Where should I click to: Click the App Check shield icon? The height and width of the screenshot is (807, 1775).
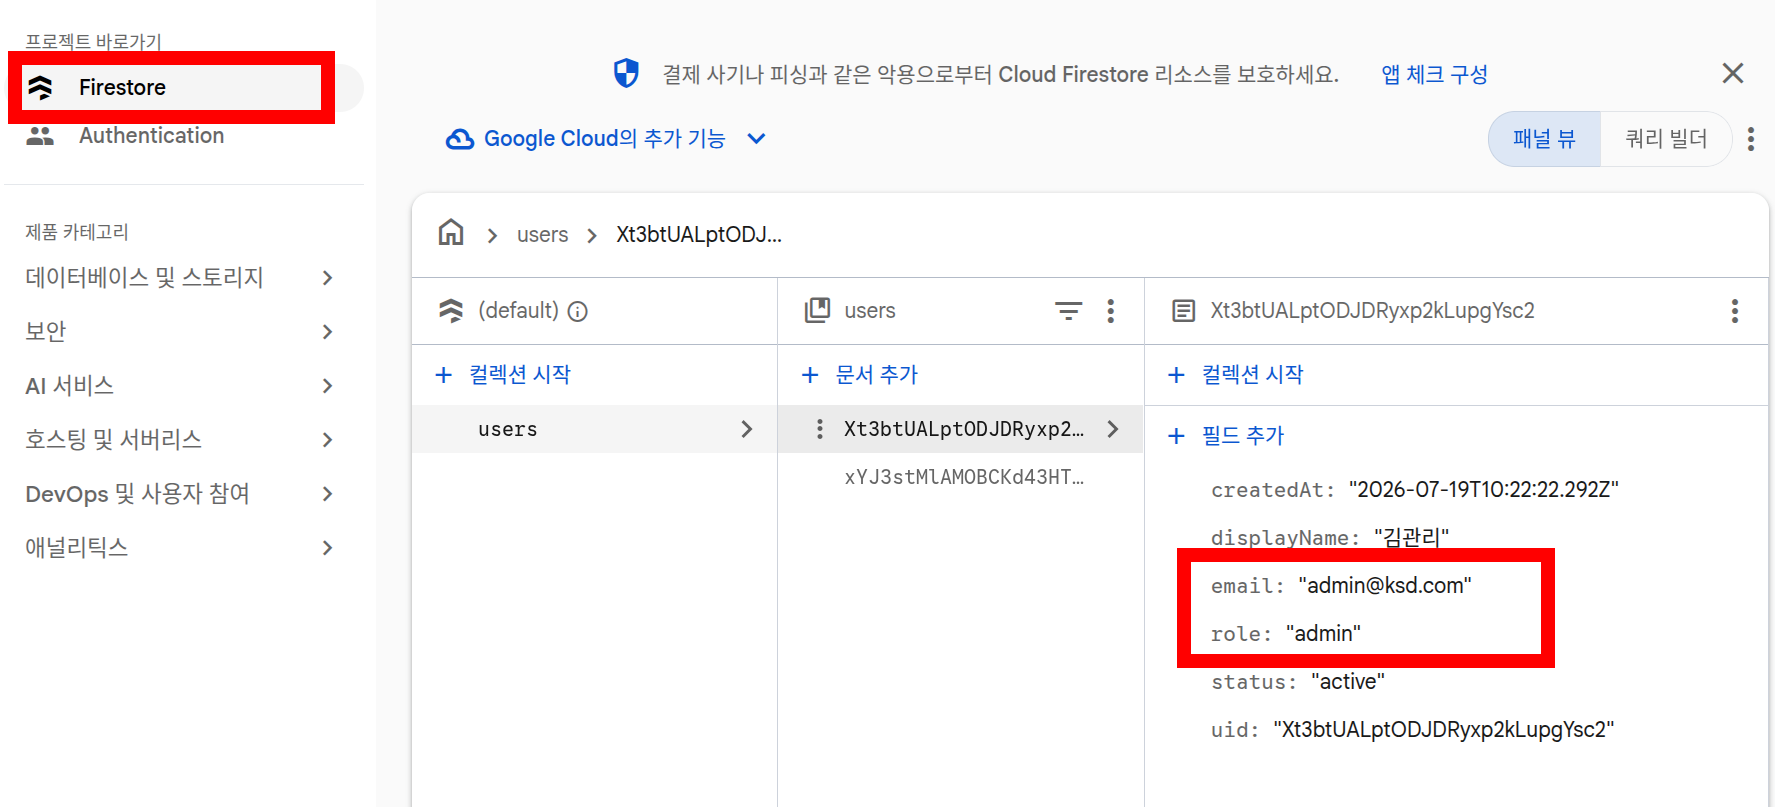626,73
